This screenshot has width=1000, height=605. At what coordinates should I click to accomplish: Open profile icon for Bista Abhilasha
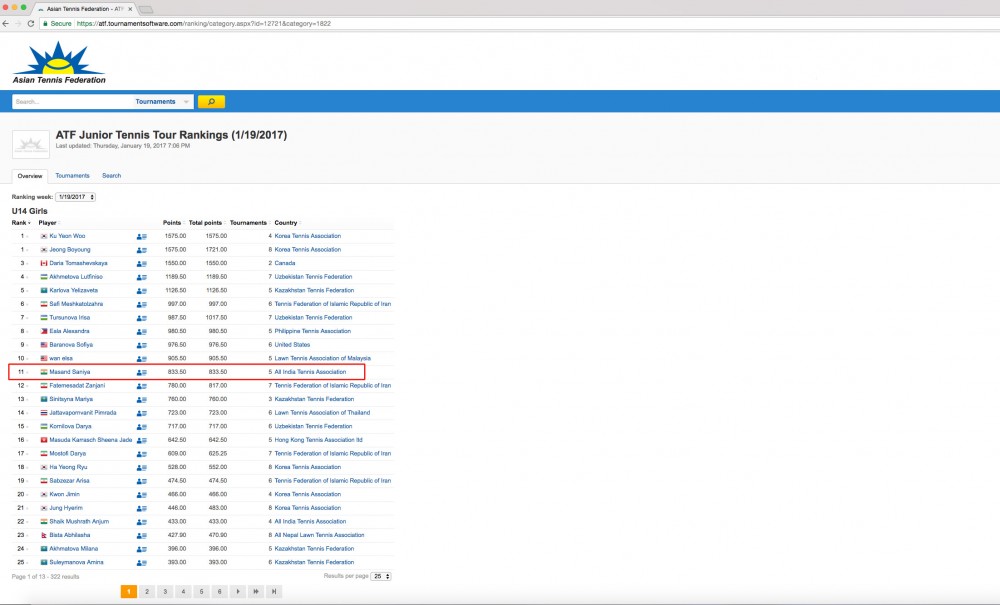pos(142,536)
